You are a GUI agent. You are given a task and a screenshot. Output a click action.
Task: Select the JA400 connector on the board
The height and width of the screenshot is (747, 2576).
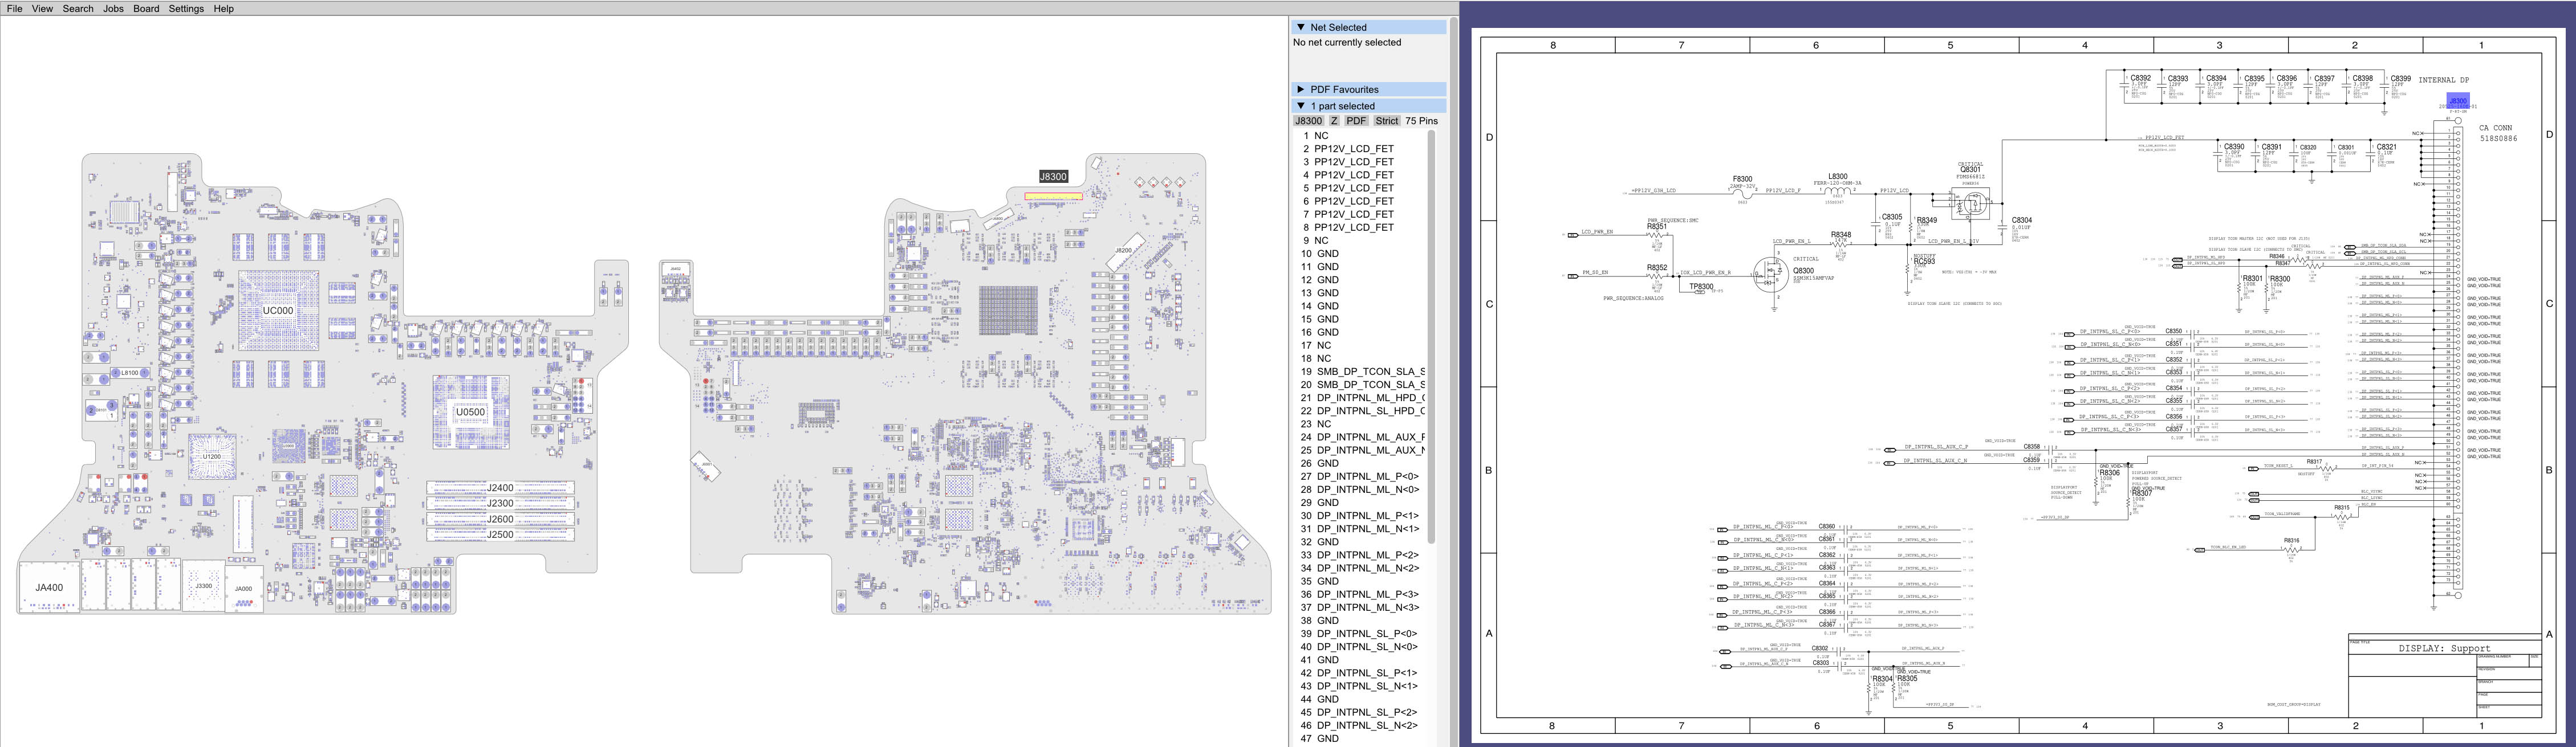tap(49, 587)
